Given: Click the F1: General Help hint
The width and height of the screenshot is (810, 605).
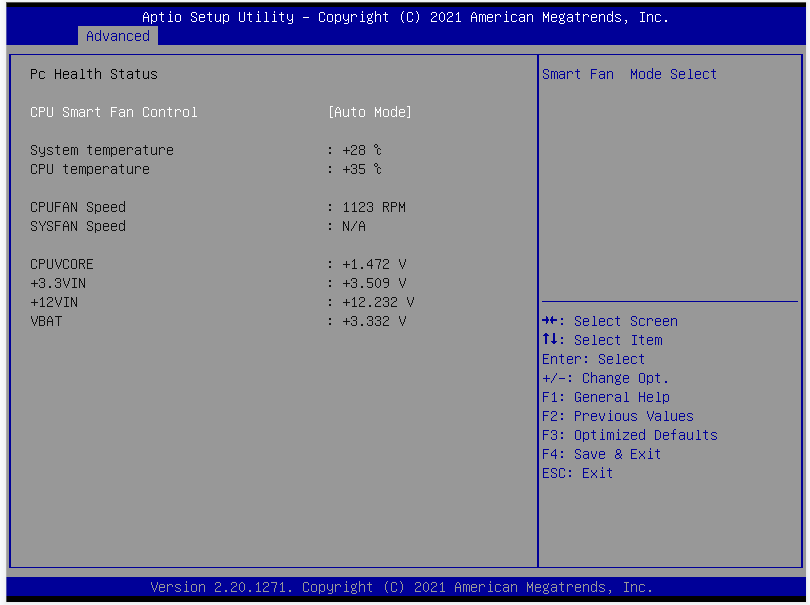Looking at the screenshot, I should 606,397.
